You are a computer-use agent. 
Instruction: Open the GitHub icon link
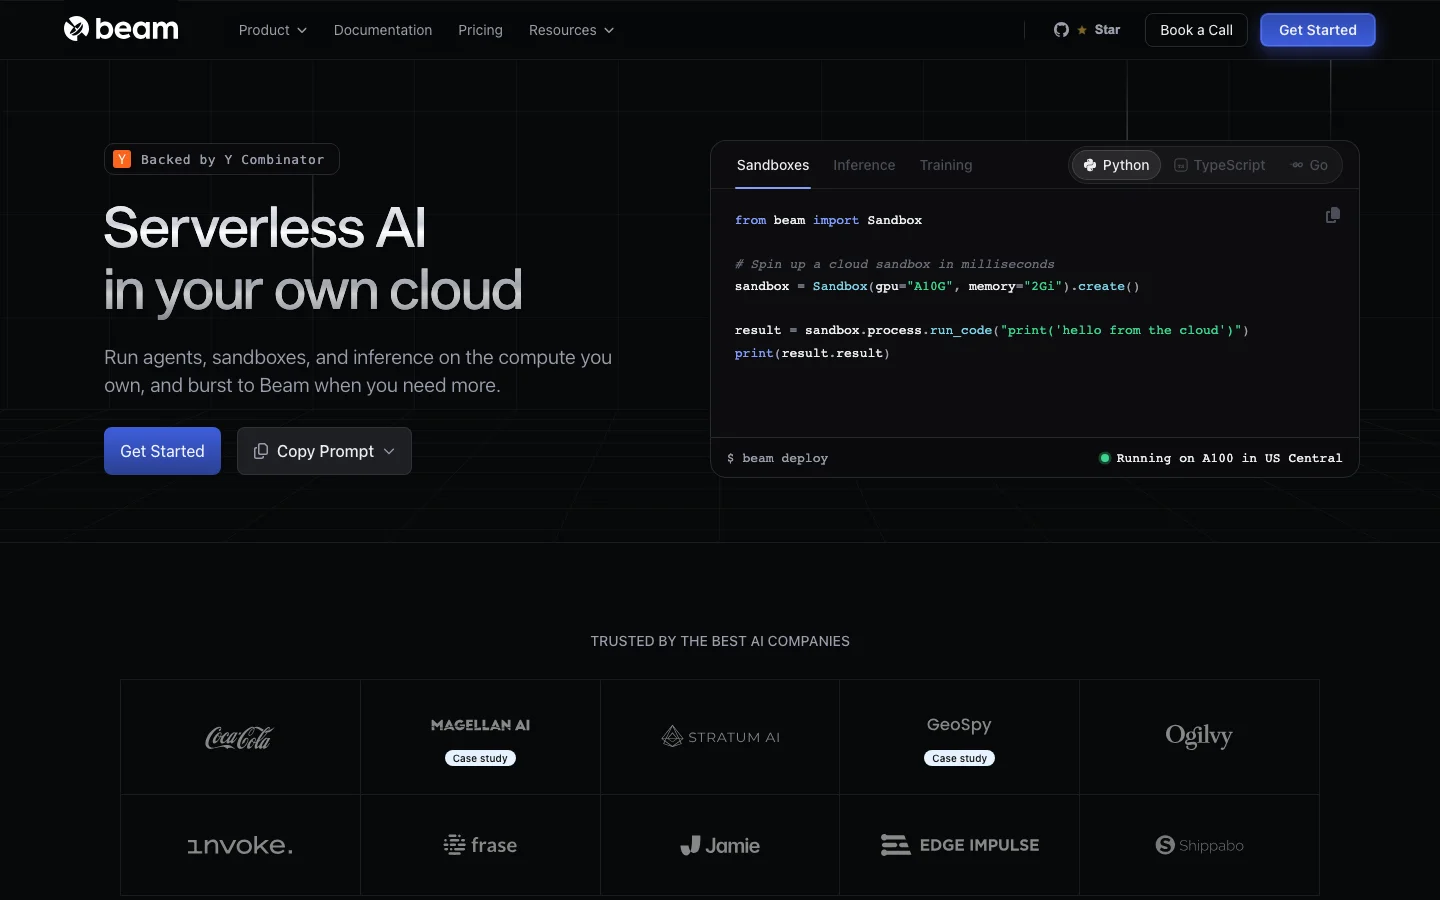tap(1061, 30)
